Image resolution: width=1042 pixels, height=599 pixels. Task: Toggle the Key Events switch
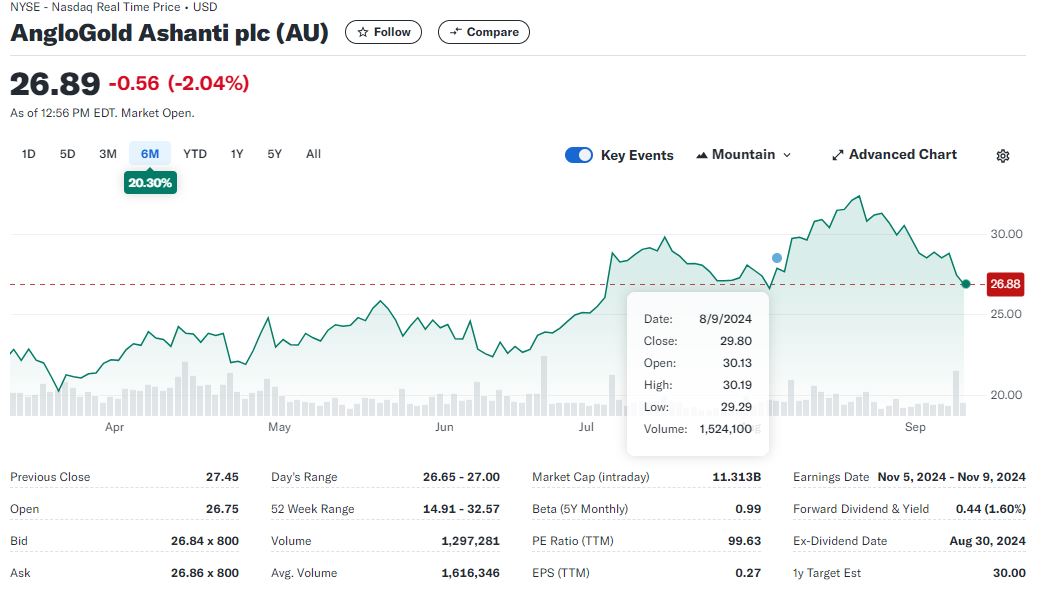pos(579,155)
